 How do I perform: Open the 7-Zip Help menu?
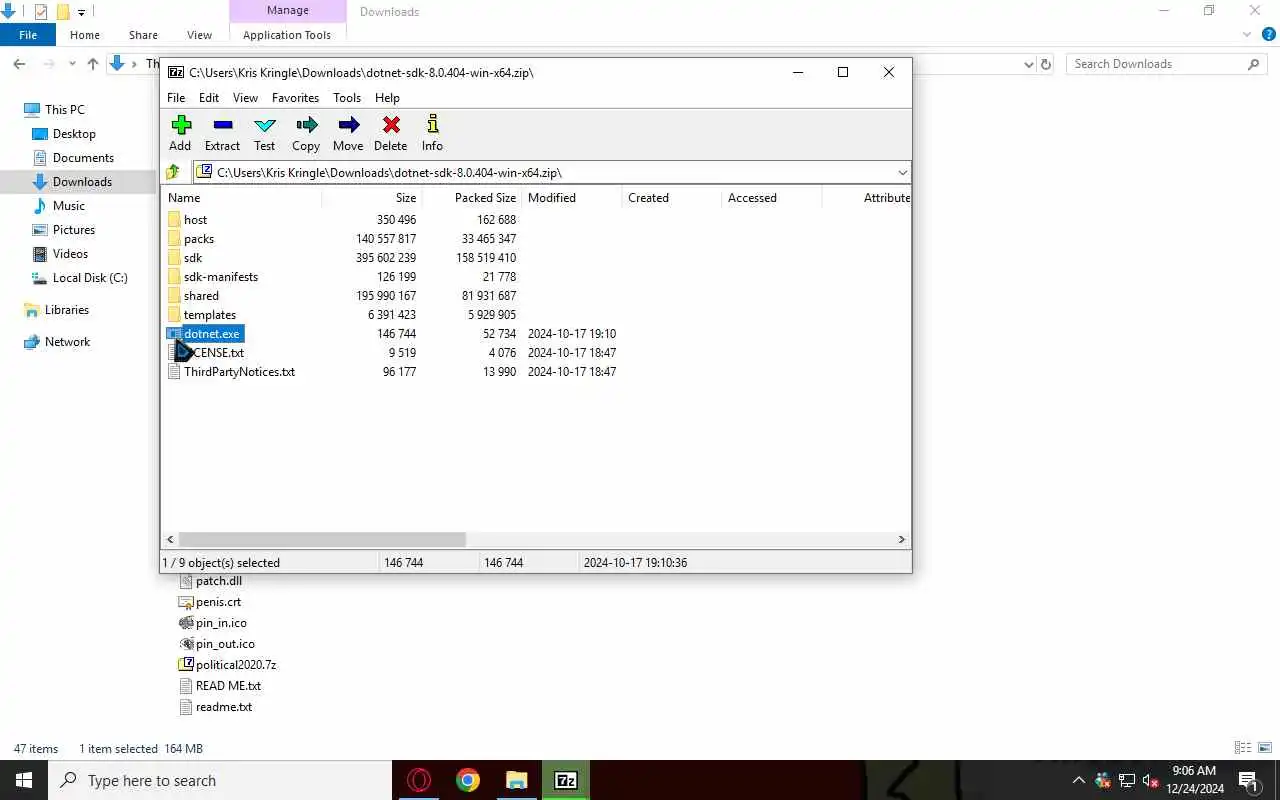click(387, 98)
